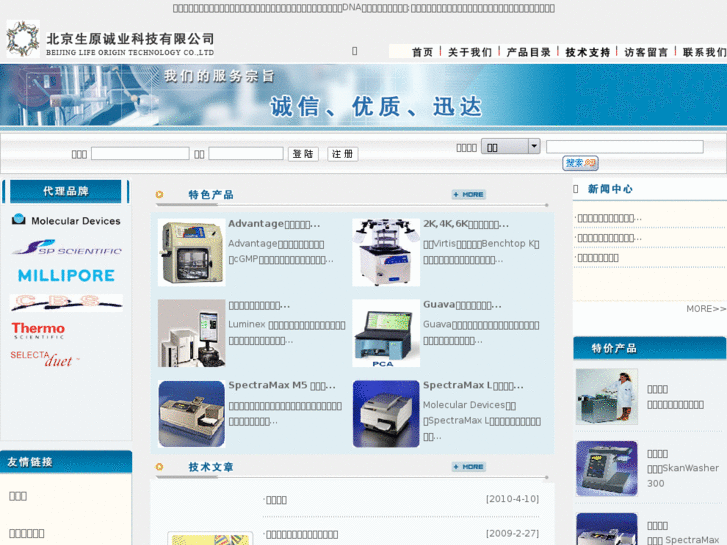Click the search keyword text box
Viewport: 727px width, 545px height.
625,147
